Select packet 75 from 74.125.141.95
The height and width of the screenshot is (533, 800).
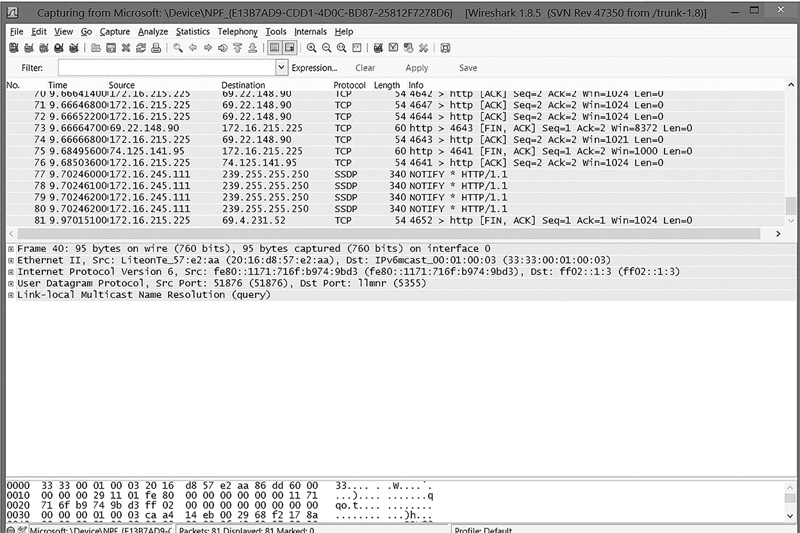(395, 151)
